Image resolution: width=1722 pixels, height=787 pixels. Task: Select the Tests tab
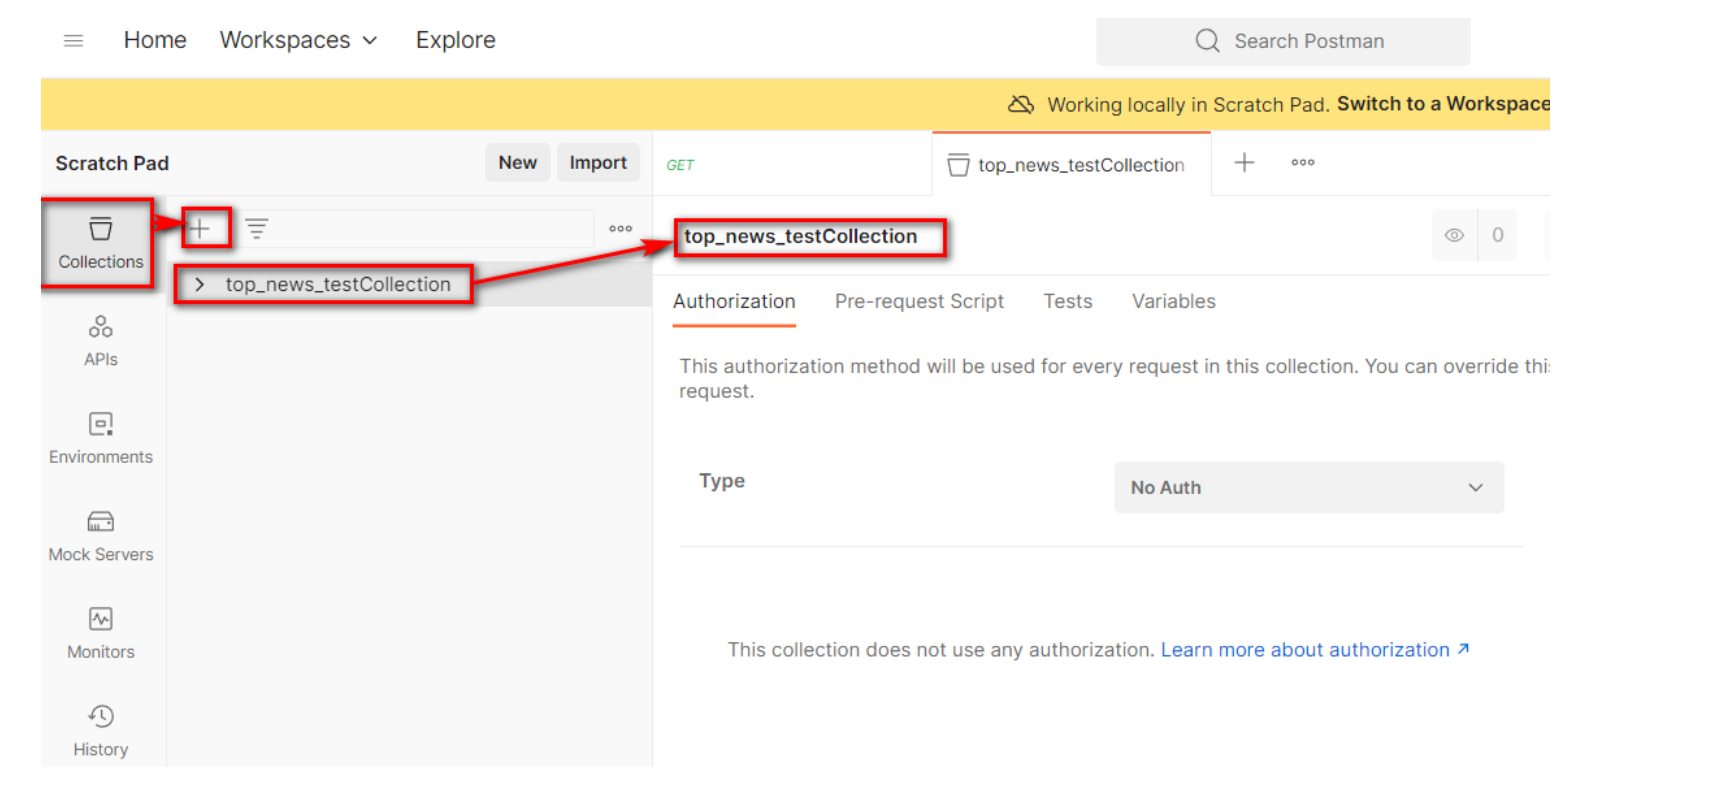click(x=1068, y=302)
